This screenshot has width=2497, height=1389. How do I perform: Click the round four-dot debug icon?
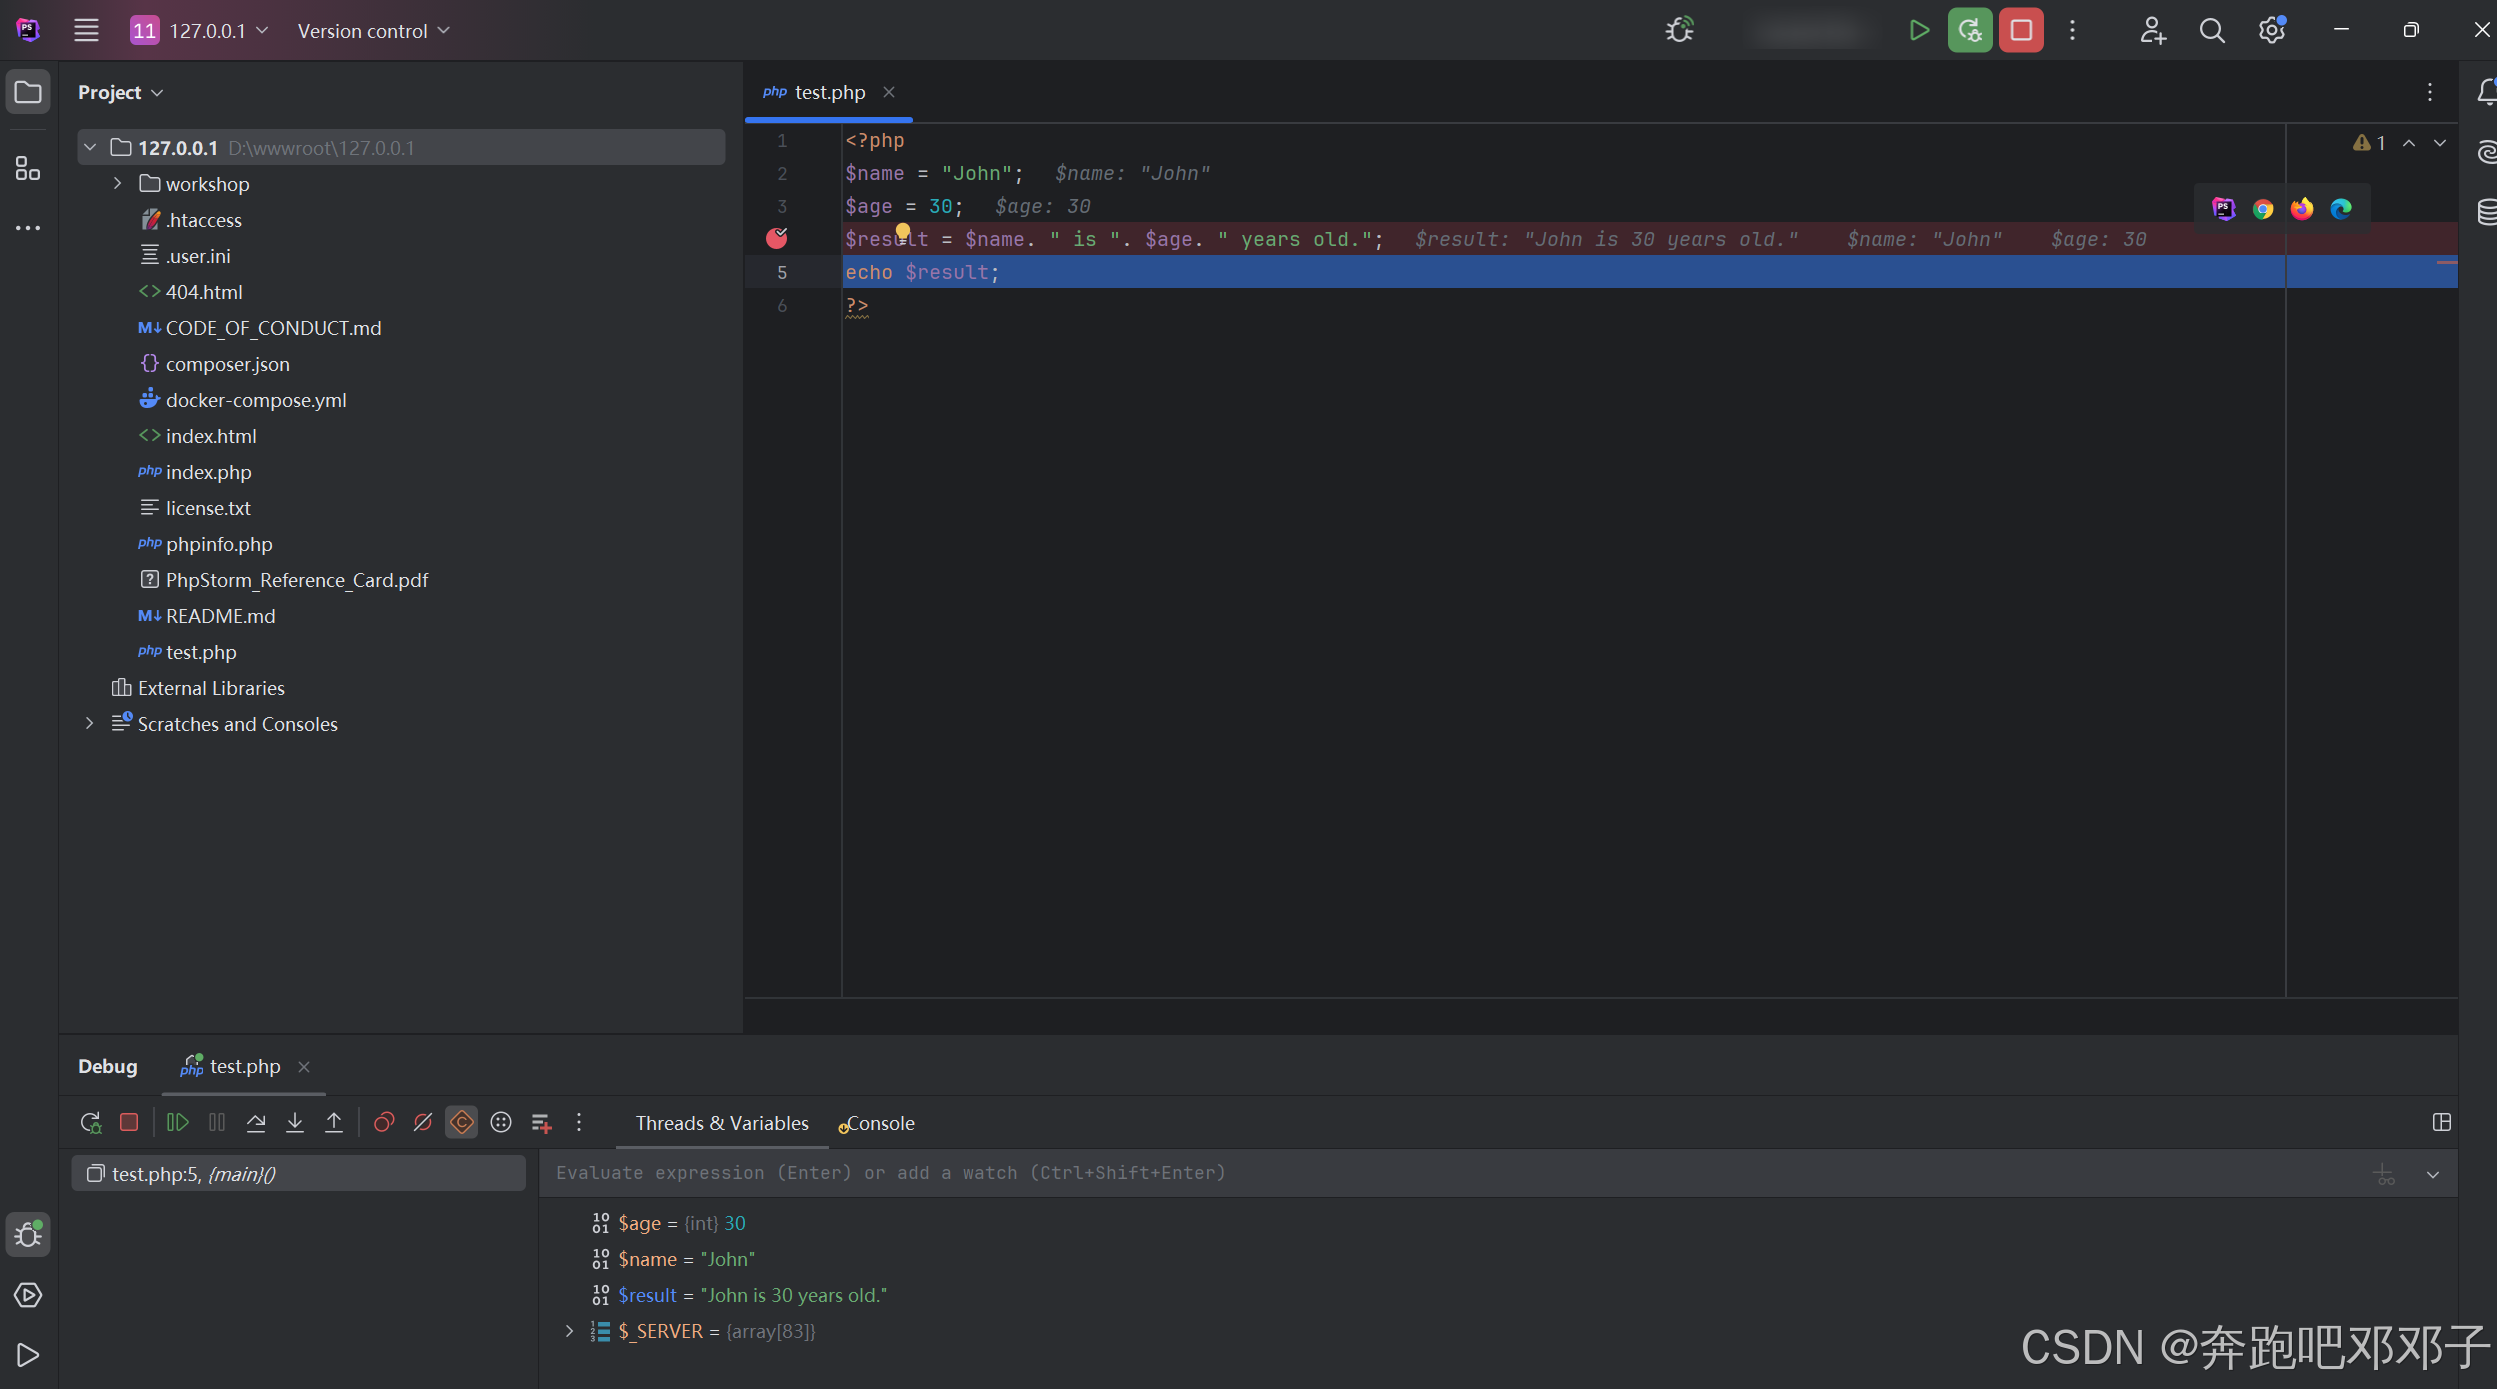501,1123
